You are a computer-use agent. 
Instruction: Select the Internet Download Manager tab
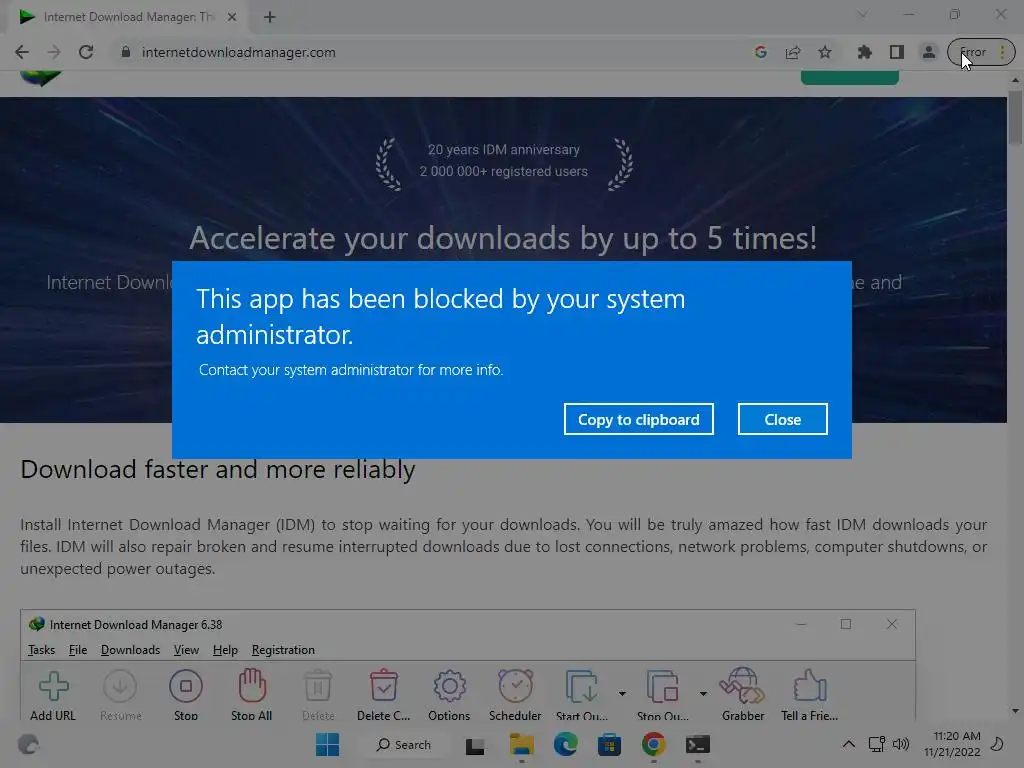pos(126,18)
